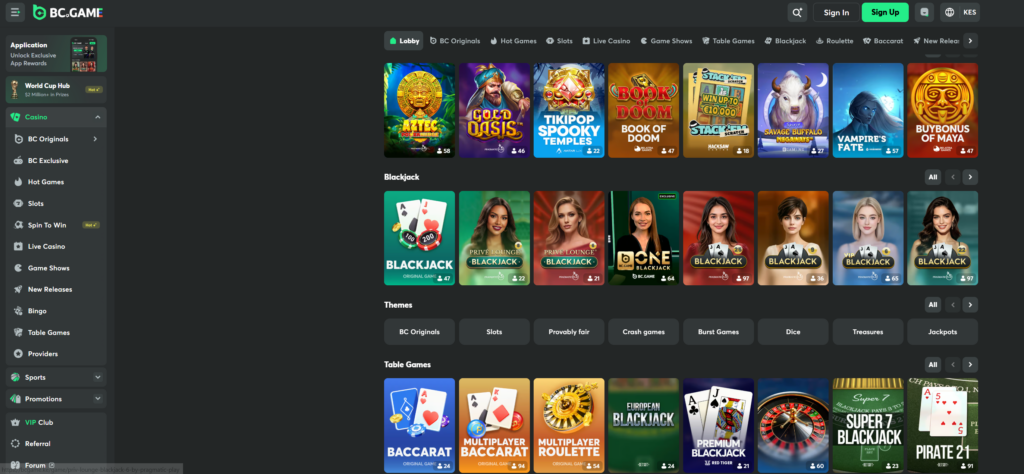The image size is (1024, 474).
Task: Open the Vampire's Fate game thumbnail
Action: (868, 110)
